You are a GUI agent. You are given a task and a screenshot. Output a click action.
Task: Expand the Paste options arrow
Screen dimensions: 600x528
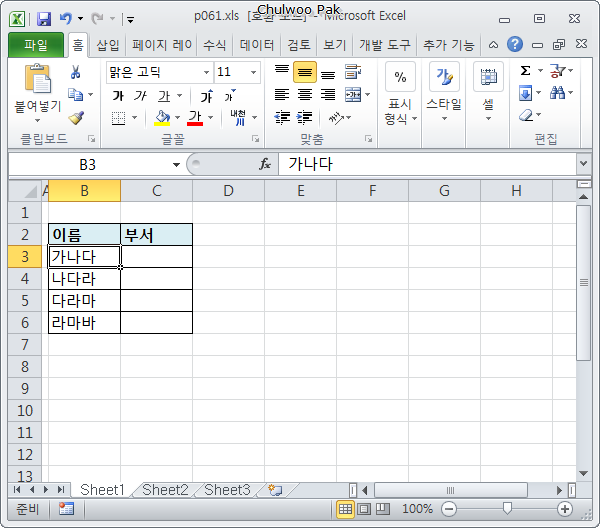coord(37,120)
